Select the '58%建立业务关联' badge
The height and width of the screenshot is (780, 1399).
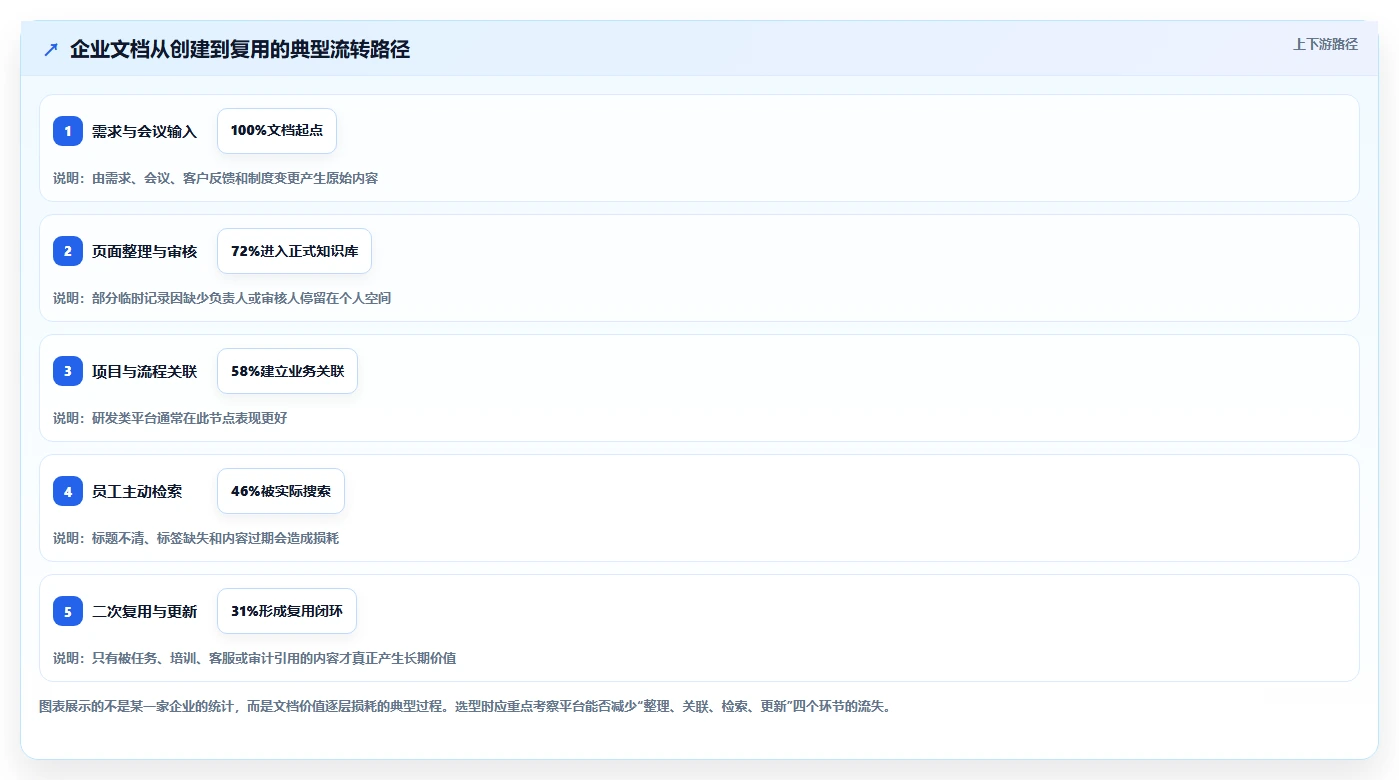287,371
